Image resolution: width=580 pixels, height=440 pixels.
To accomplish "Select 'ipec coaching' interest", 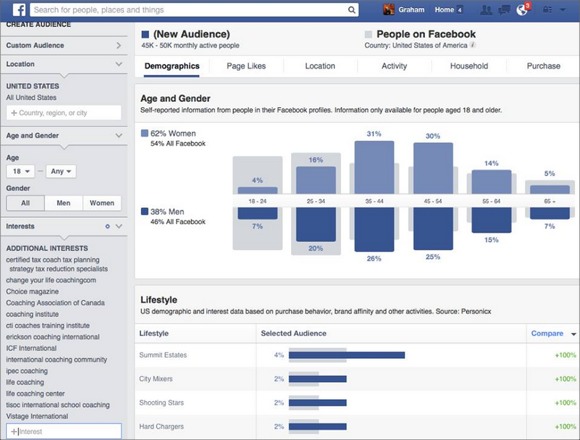I will tap(27, 371).
